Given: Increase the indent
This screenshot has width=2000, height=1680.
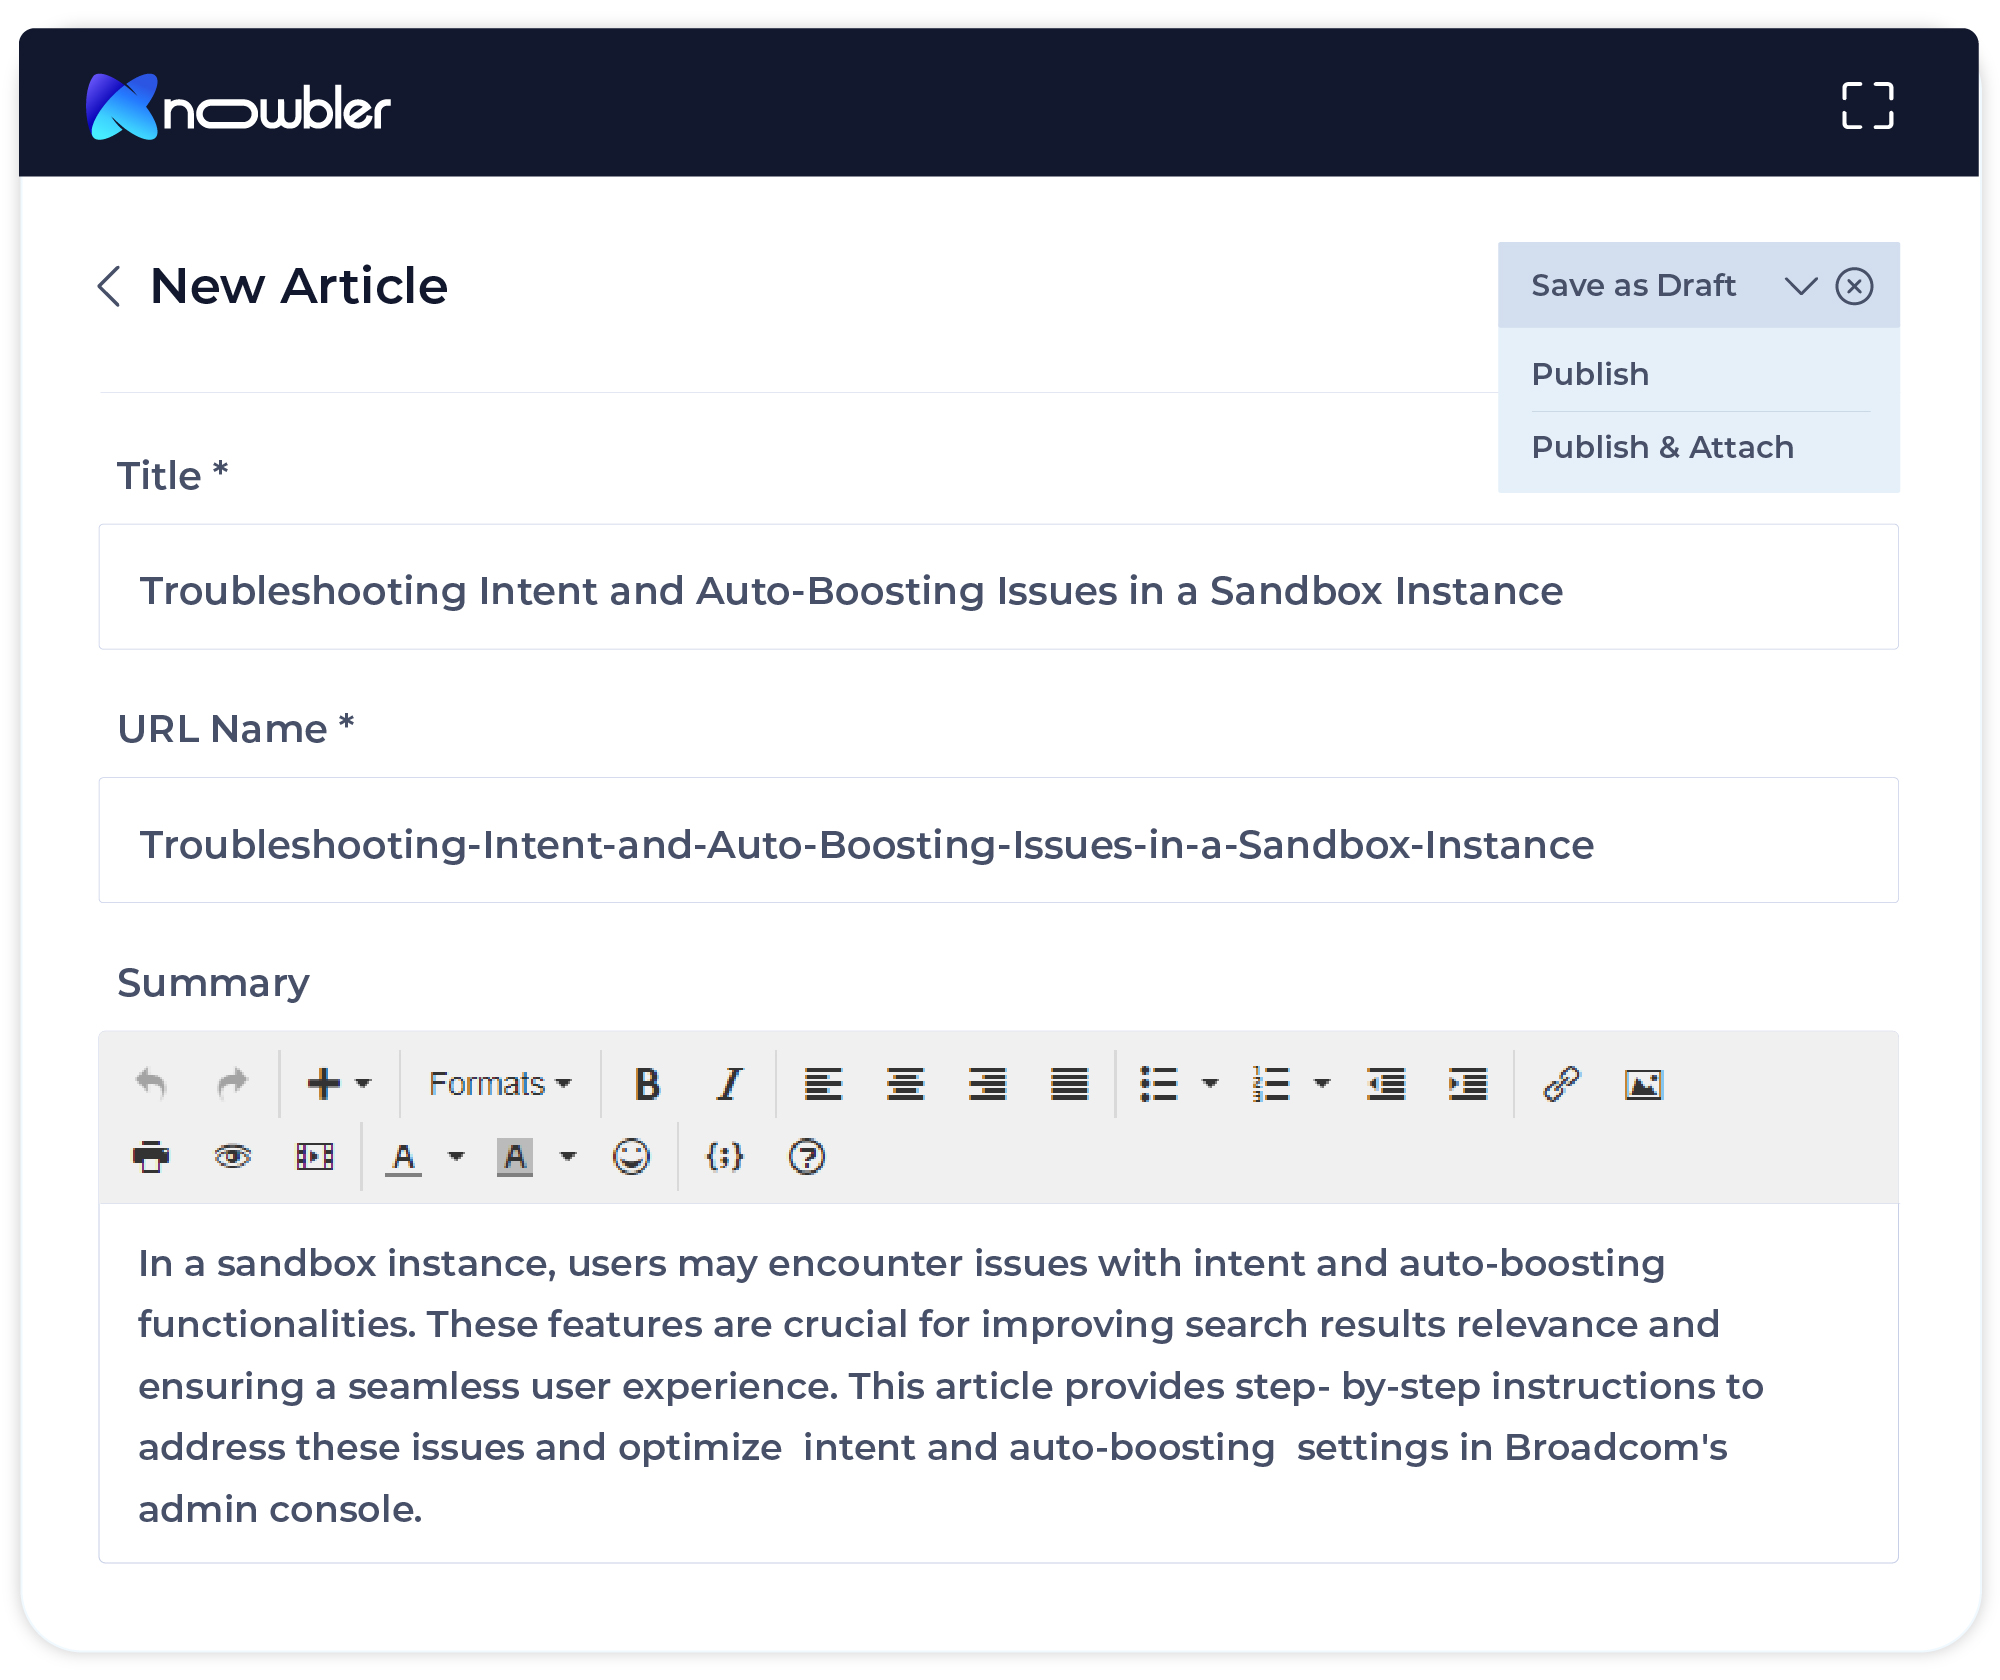Looking at the screenshot, I should coord(1468,1084).
